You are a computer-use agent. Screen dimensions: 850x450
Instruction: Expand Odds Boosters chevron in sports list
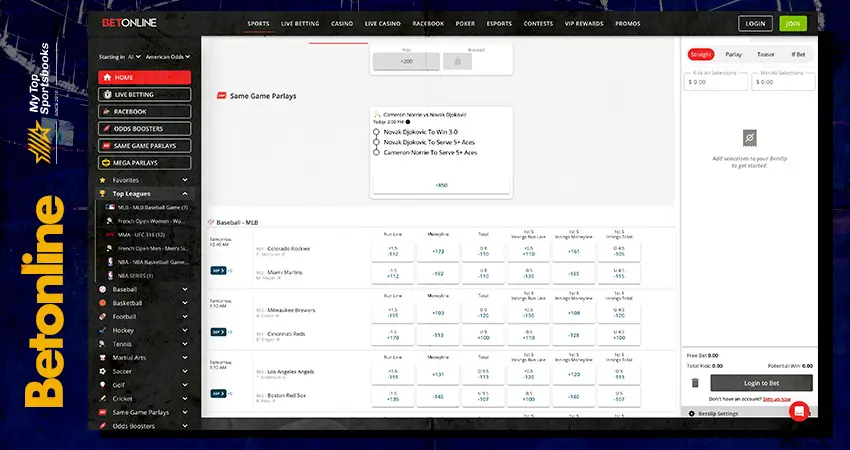point(185,426)
